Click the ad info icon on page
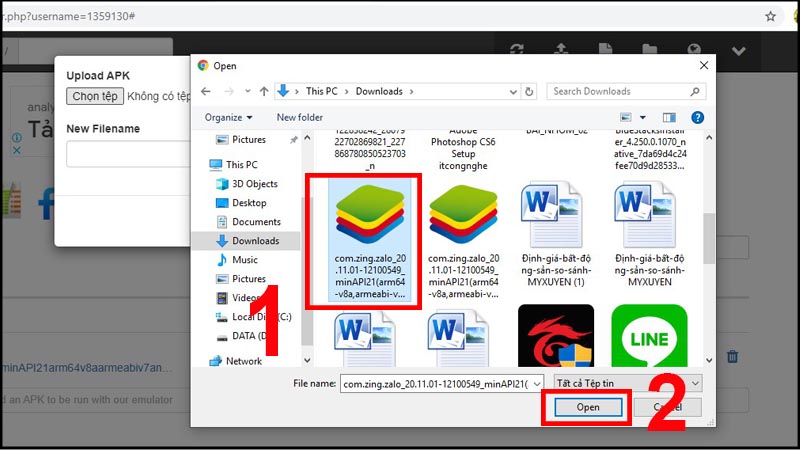Screen dimensions: 800x450 click(16, 138)
